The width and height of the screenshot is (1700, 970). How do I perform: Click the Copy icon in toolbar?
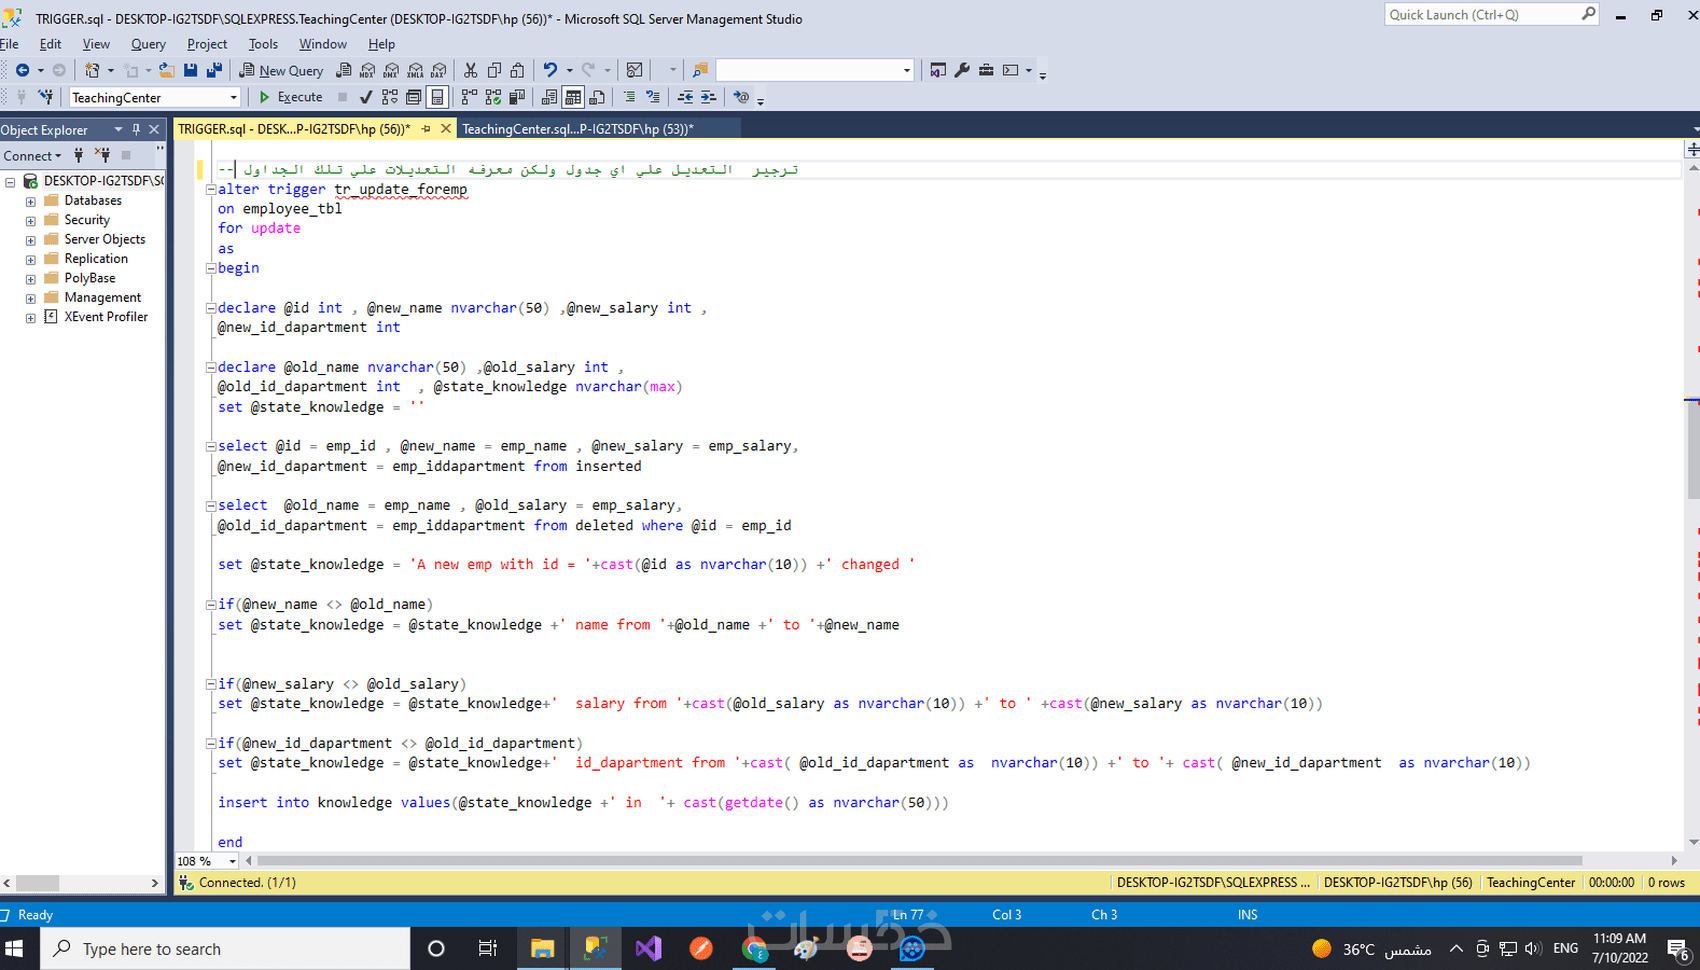click(x=494, y=70)
